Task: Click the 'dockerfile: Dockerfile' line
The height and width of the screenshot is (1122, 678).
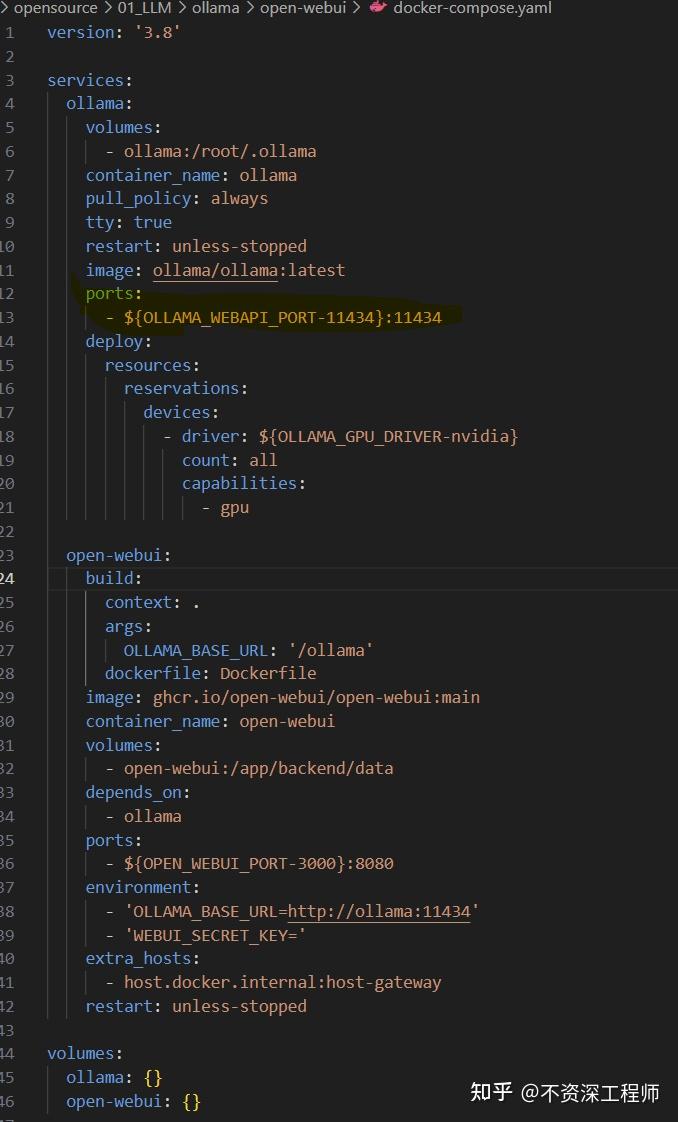Action: pos(211,673)
